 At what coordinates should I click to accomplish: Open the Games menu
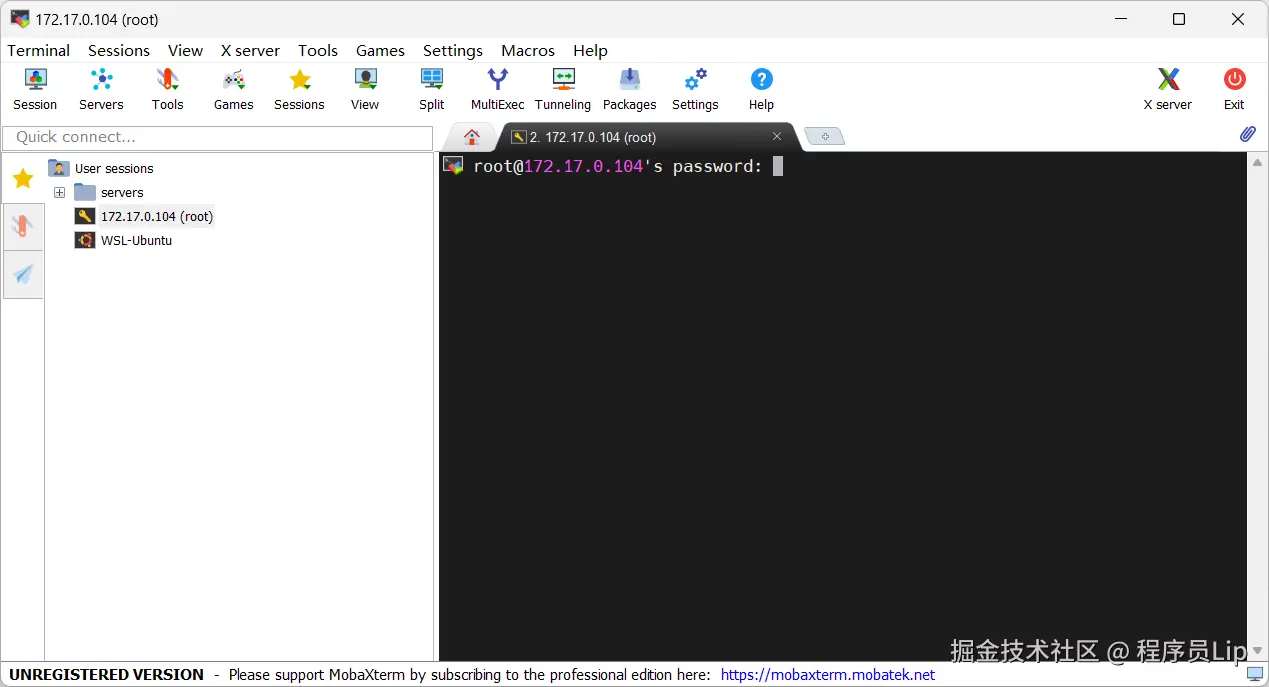point(380,50)
